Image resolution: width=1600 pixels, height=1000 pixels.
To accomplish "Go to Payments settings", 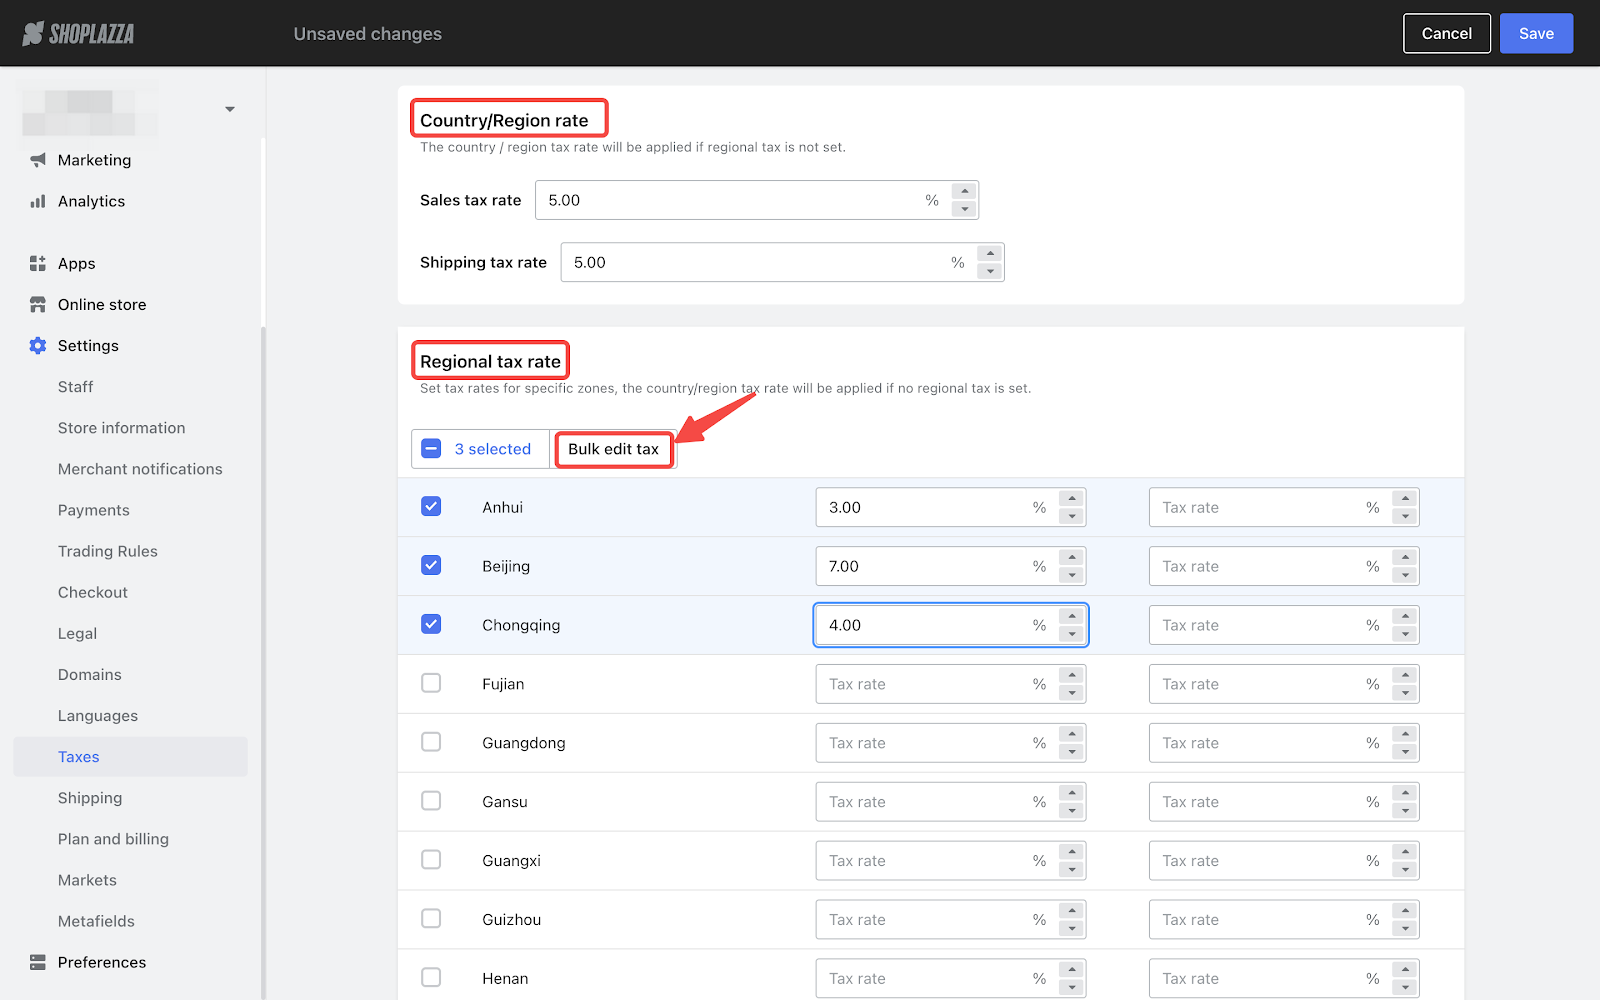I will (94, 510).
